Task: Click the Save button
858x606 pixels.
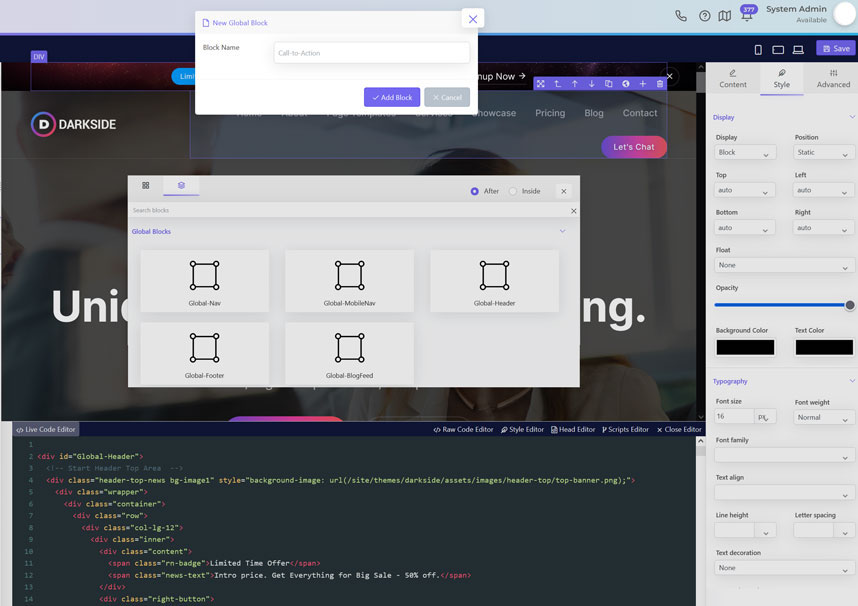Action: point(835,47)
